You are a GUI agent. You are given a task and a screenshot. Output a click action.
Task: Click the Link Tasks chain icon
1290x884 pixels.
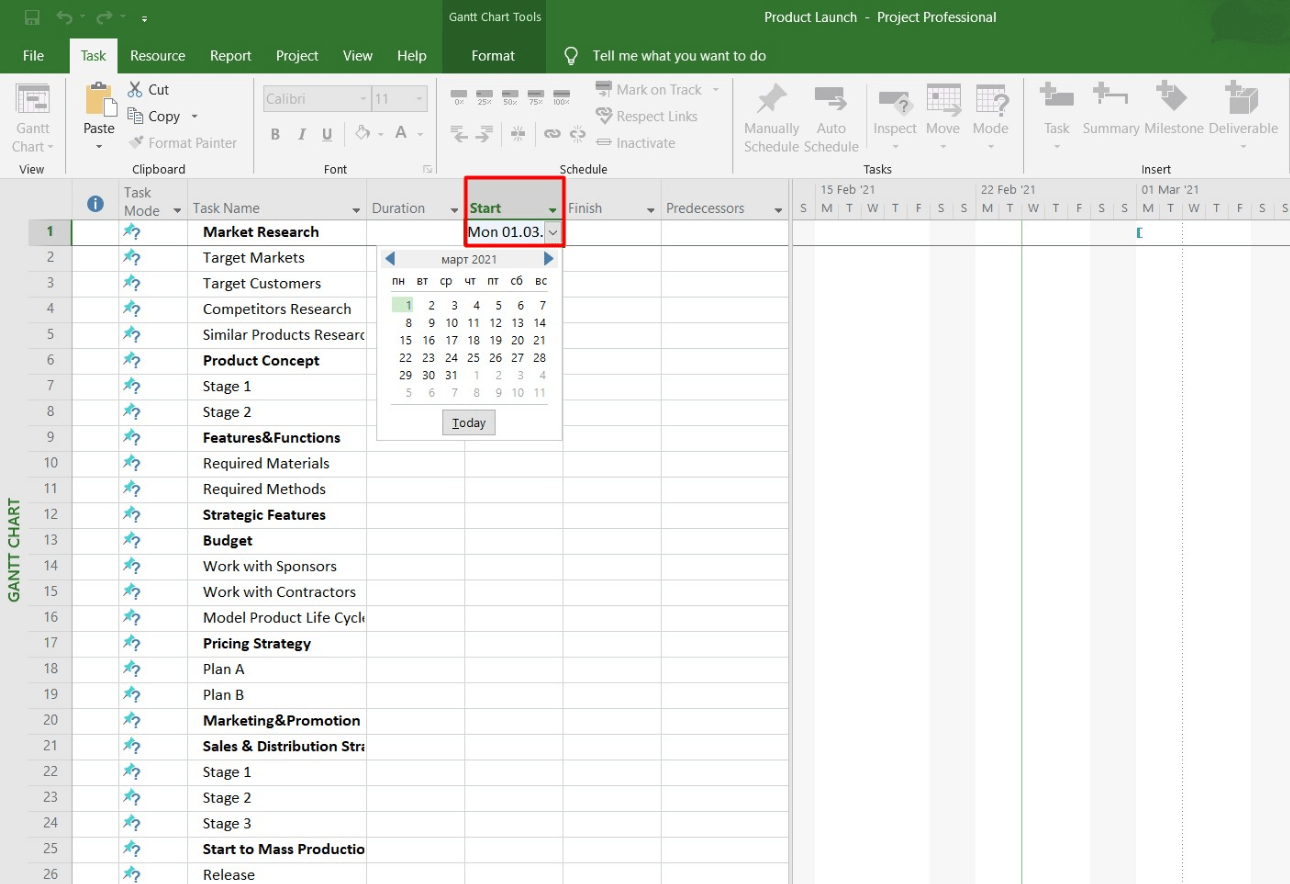[x=552, y=133]
